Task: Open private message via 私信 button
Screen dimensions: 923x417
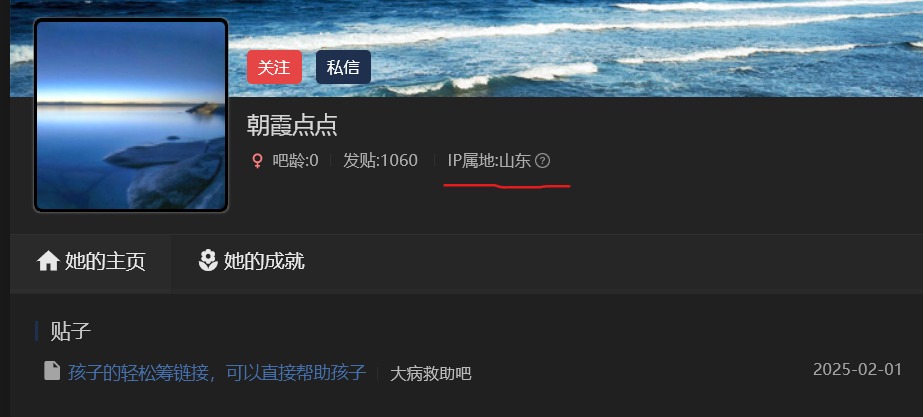Action: [343, 67]
